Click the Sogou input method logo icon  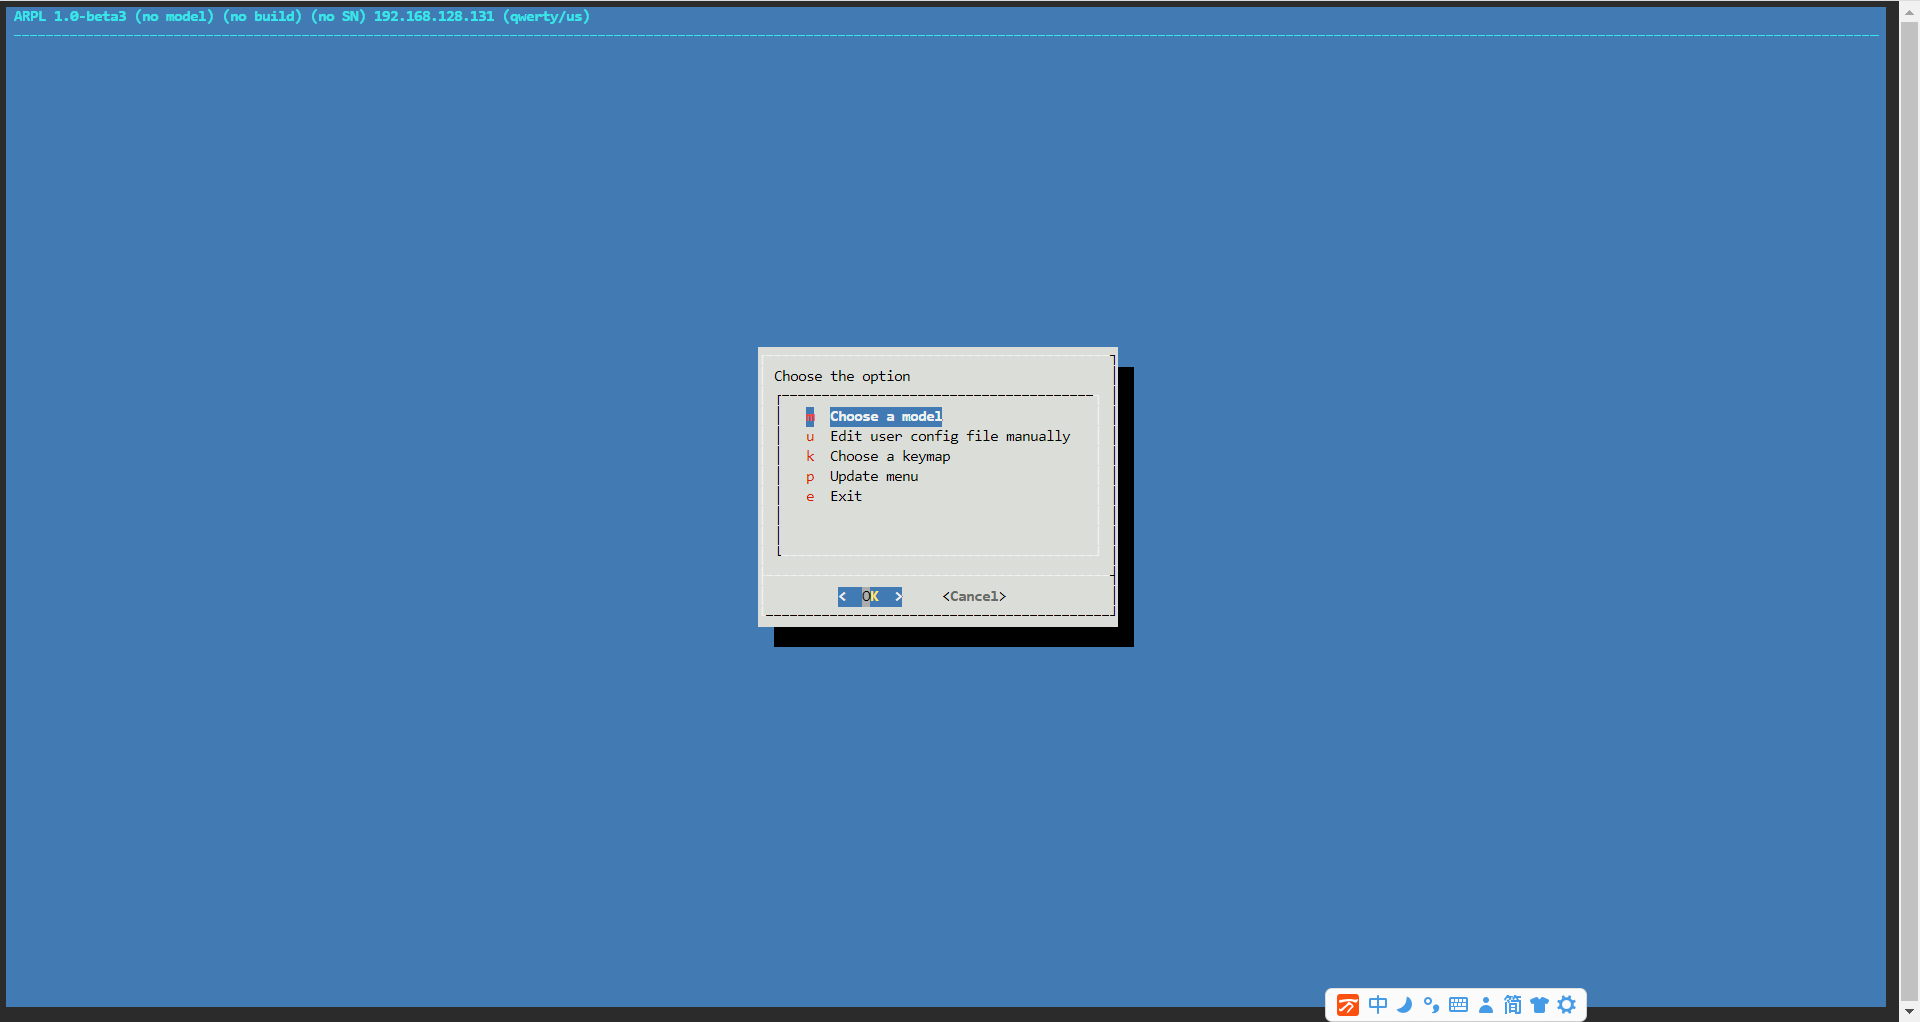[1348, 1005]
